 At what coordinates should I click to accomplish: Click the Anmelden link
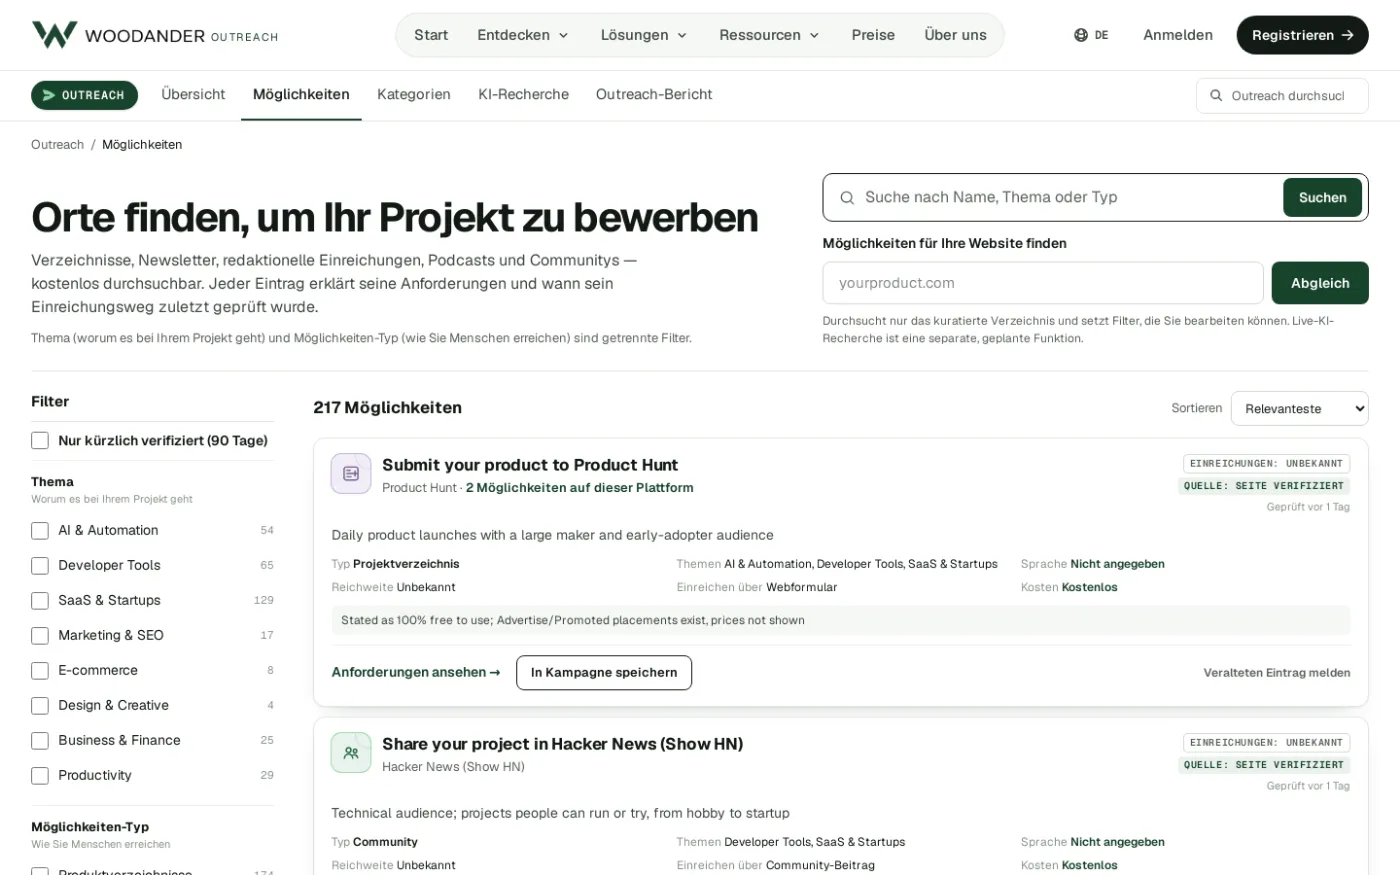coord(1178,35)
